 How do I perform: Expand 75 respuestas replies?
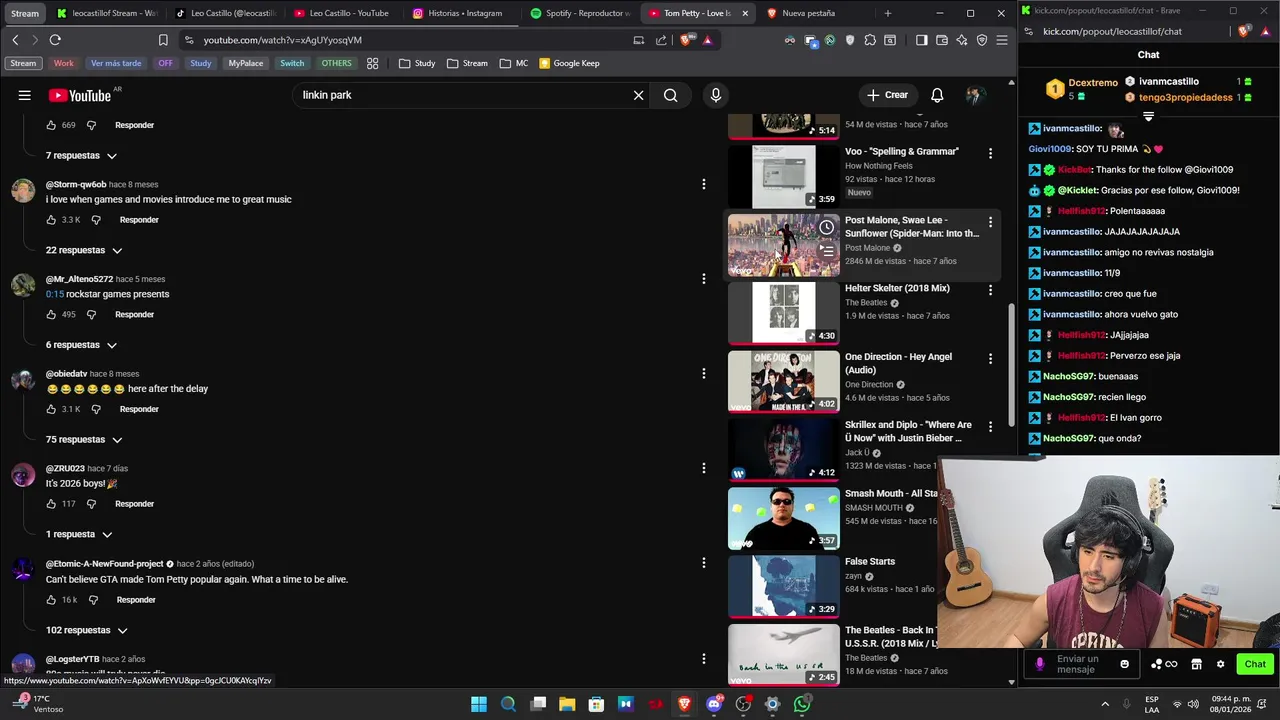coord(84,440)
